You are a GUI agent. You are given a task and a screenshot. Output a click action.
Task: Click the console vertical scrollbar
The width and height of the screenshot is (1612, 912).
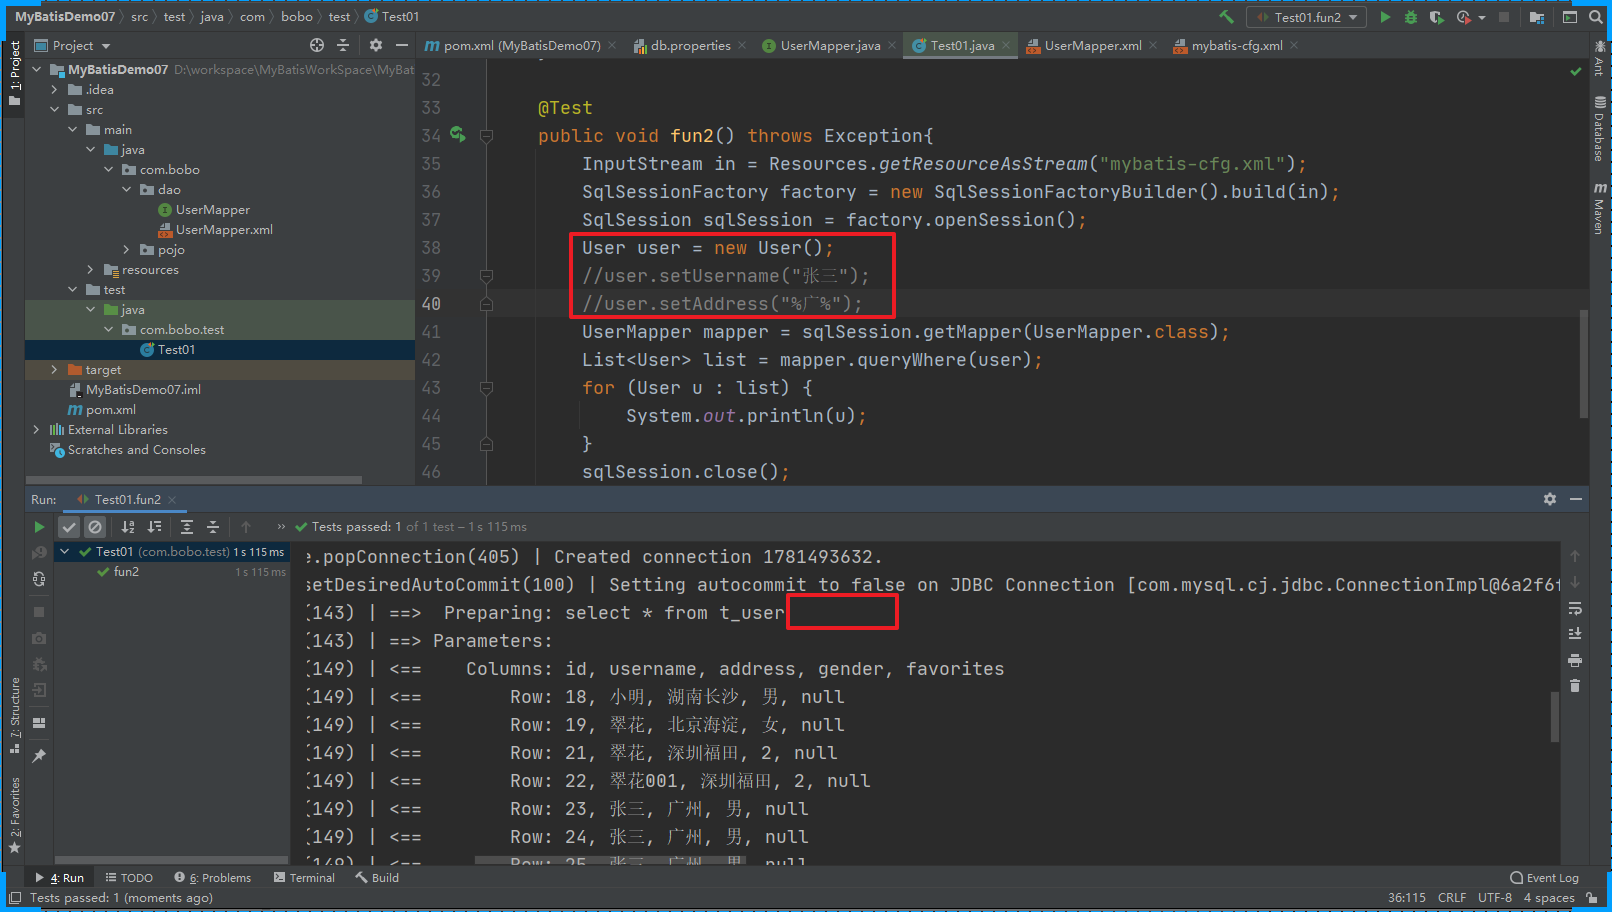1555,717
